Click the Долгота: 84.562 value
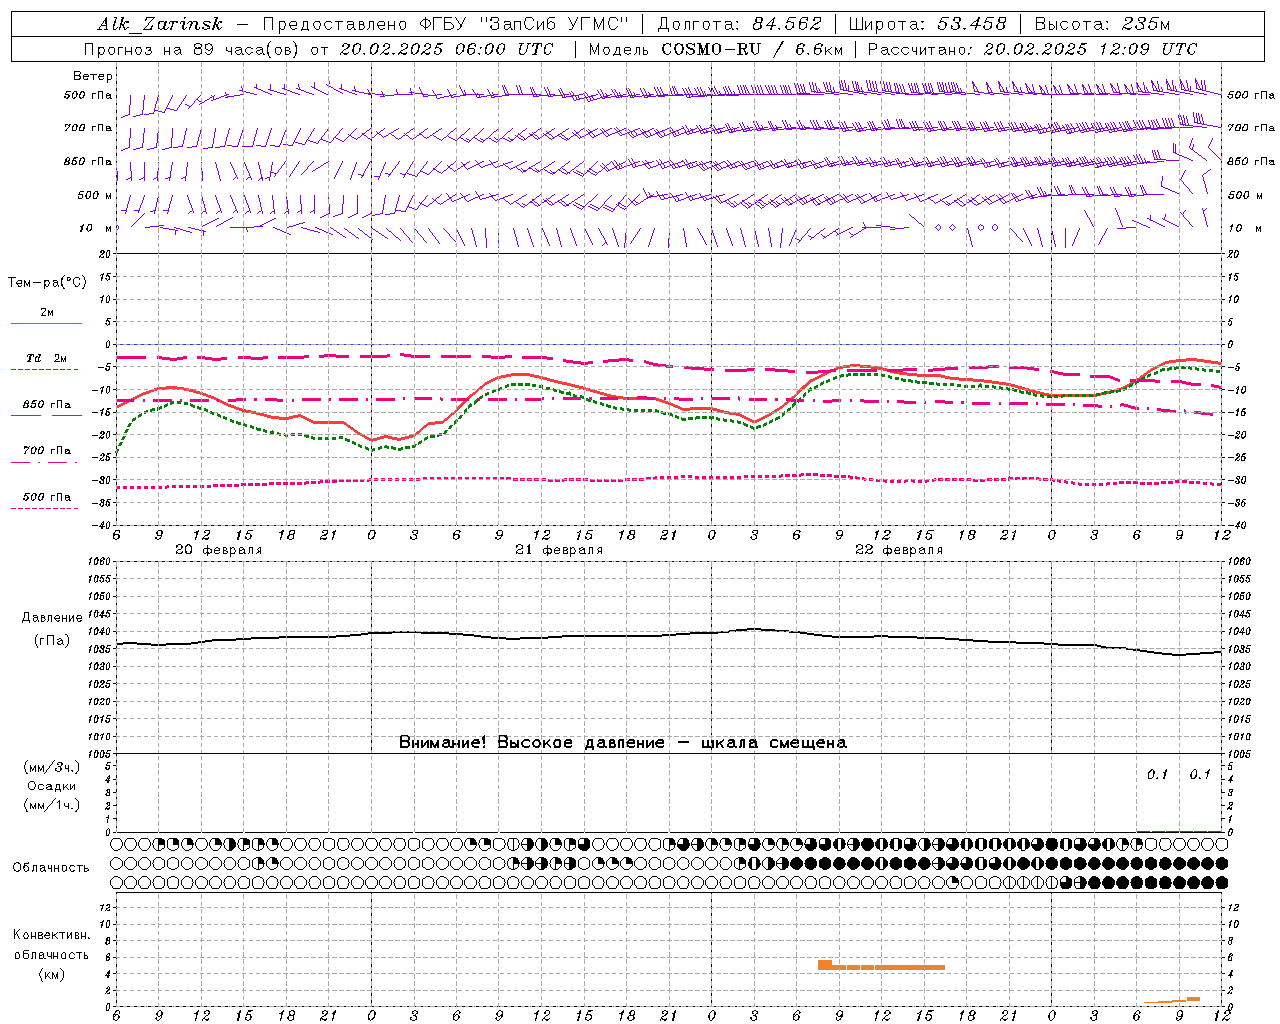 (739, 24)
